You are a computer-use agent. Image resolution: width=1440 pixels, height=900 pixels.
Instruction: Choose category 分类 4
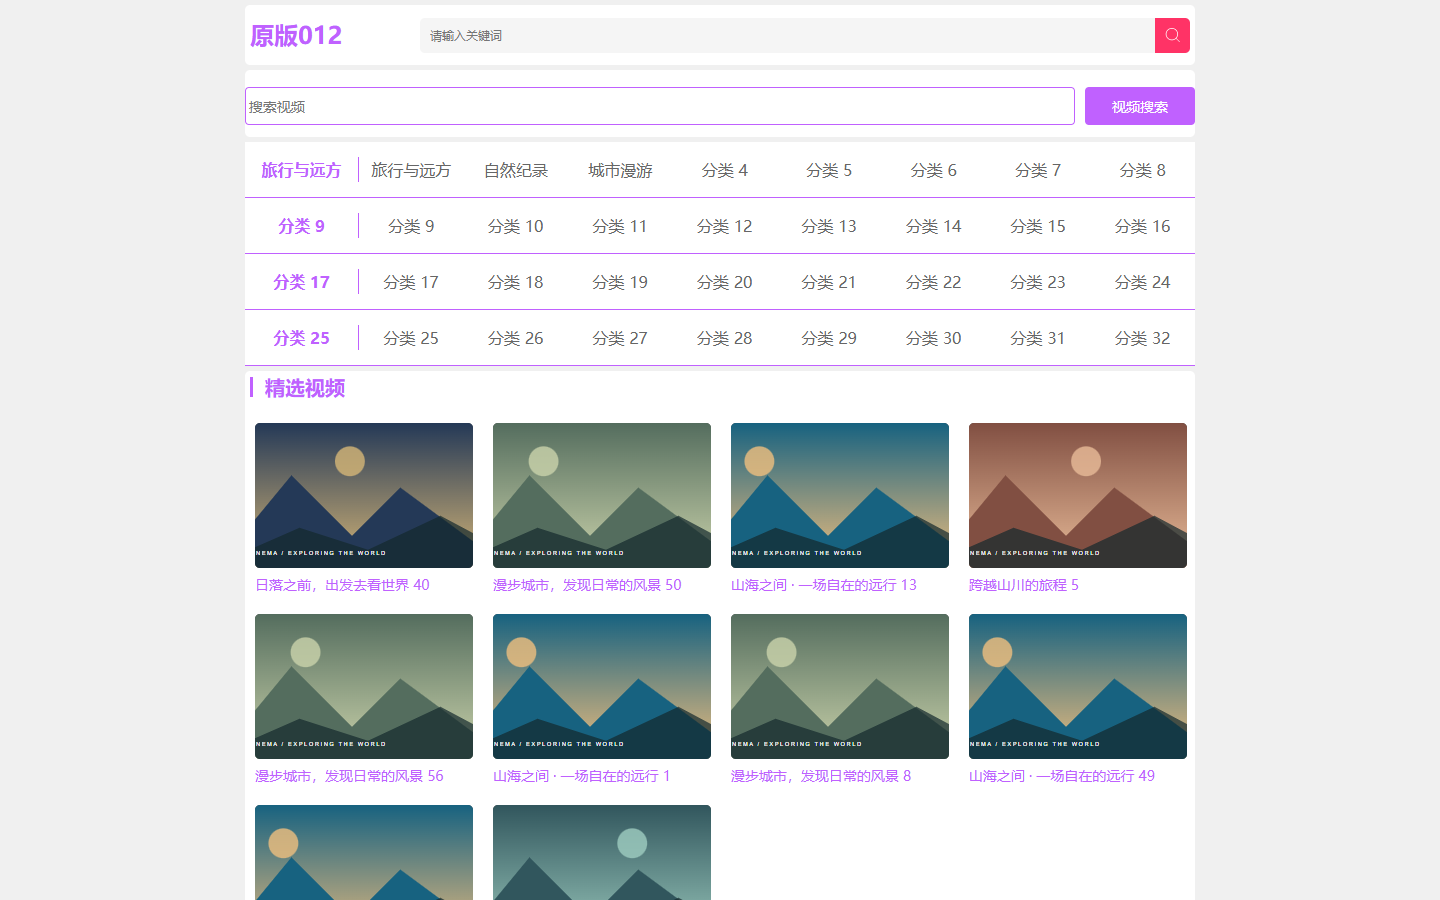[x=725, y=170]
